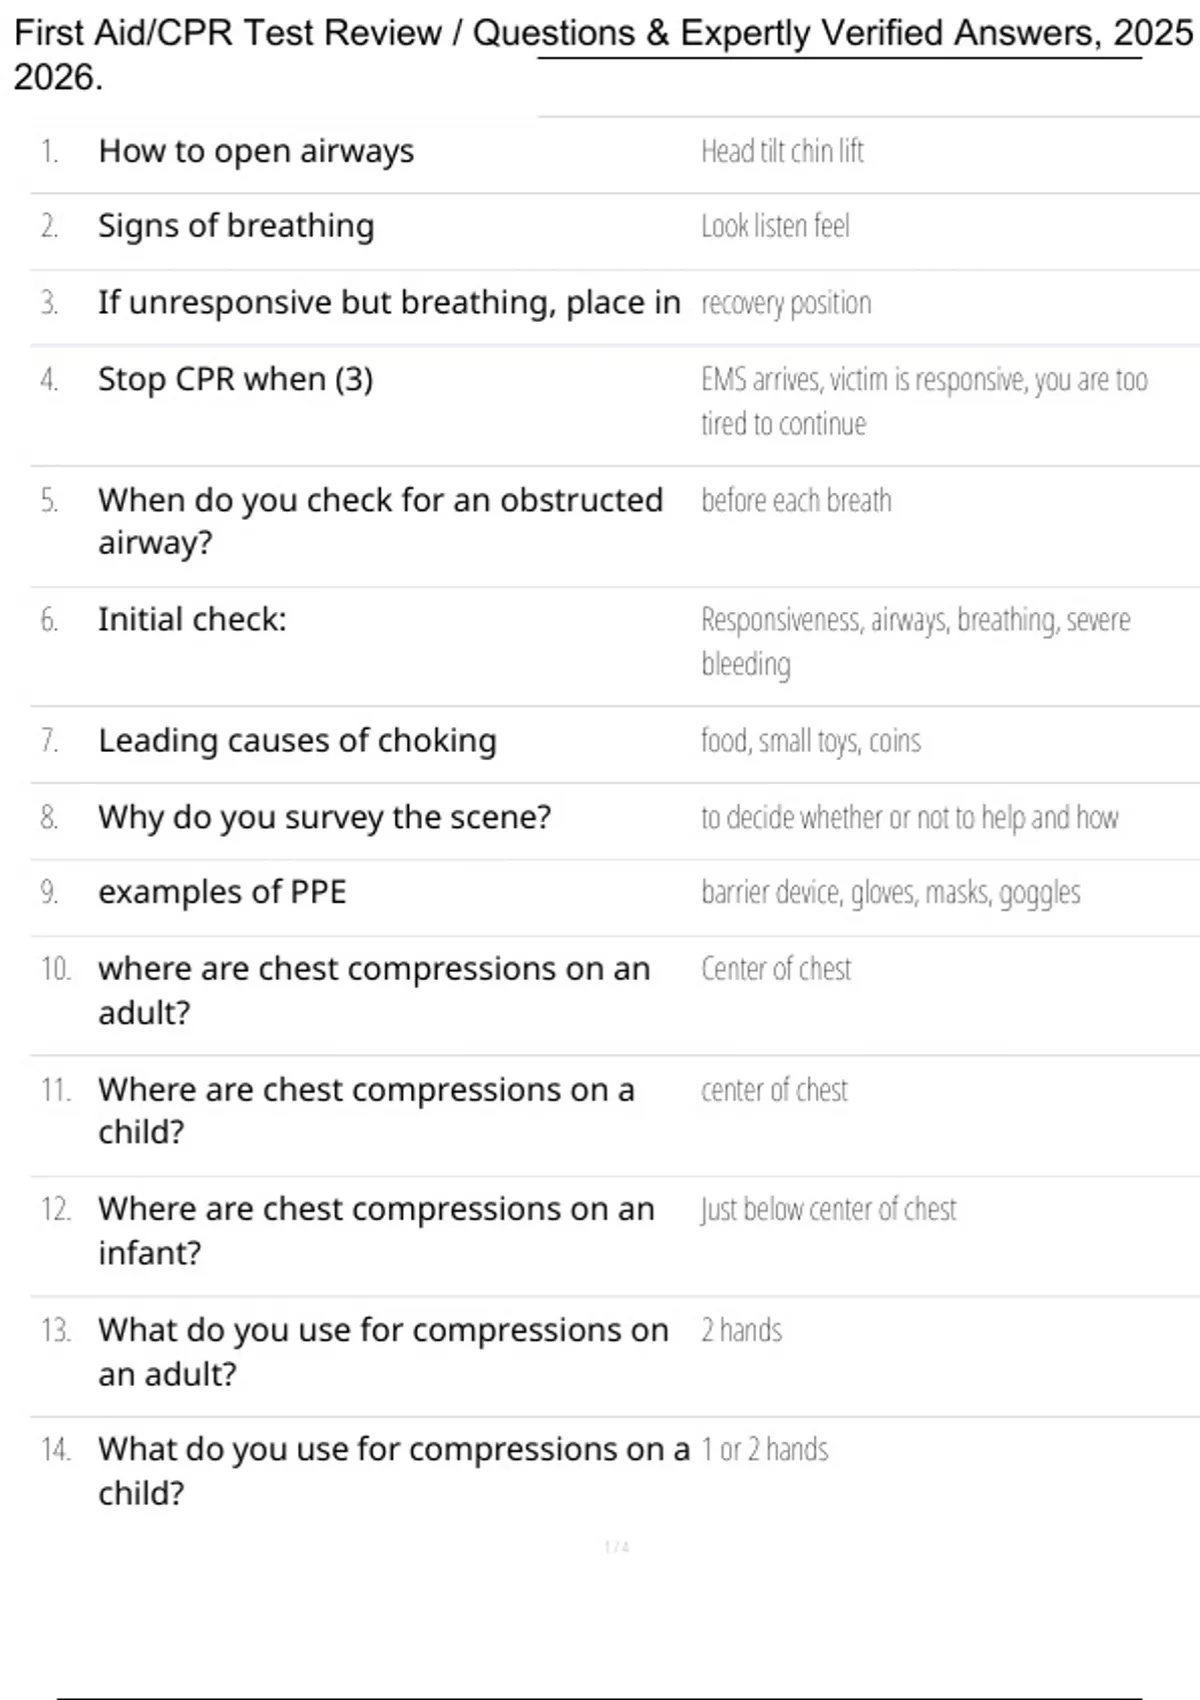This screenshot has width=1200, height=1700.
Task: Click the "before each breath" answer
Action: coord(796,500)
